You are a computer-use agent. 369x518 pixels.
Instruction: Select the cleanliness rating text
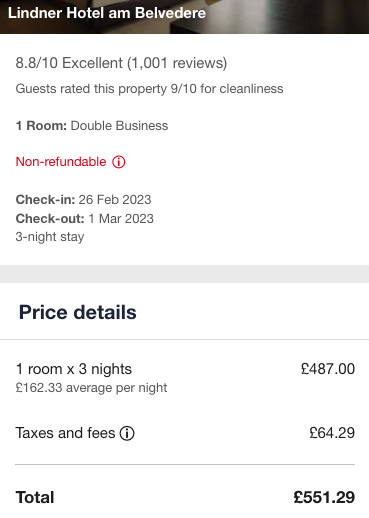pos(149,89)
